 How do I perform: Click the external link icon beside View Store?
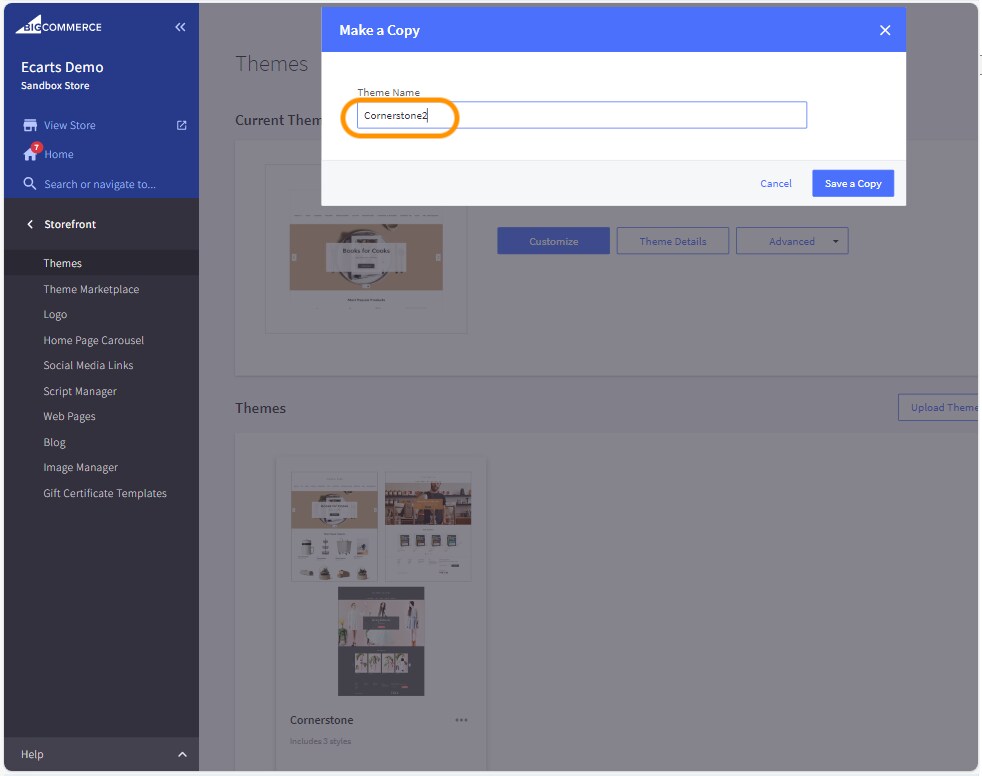tap(180, 125)
